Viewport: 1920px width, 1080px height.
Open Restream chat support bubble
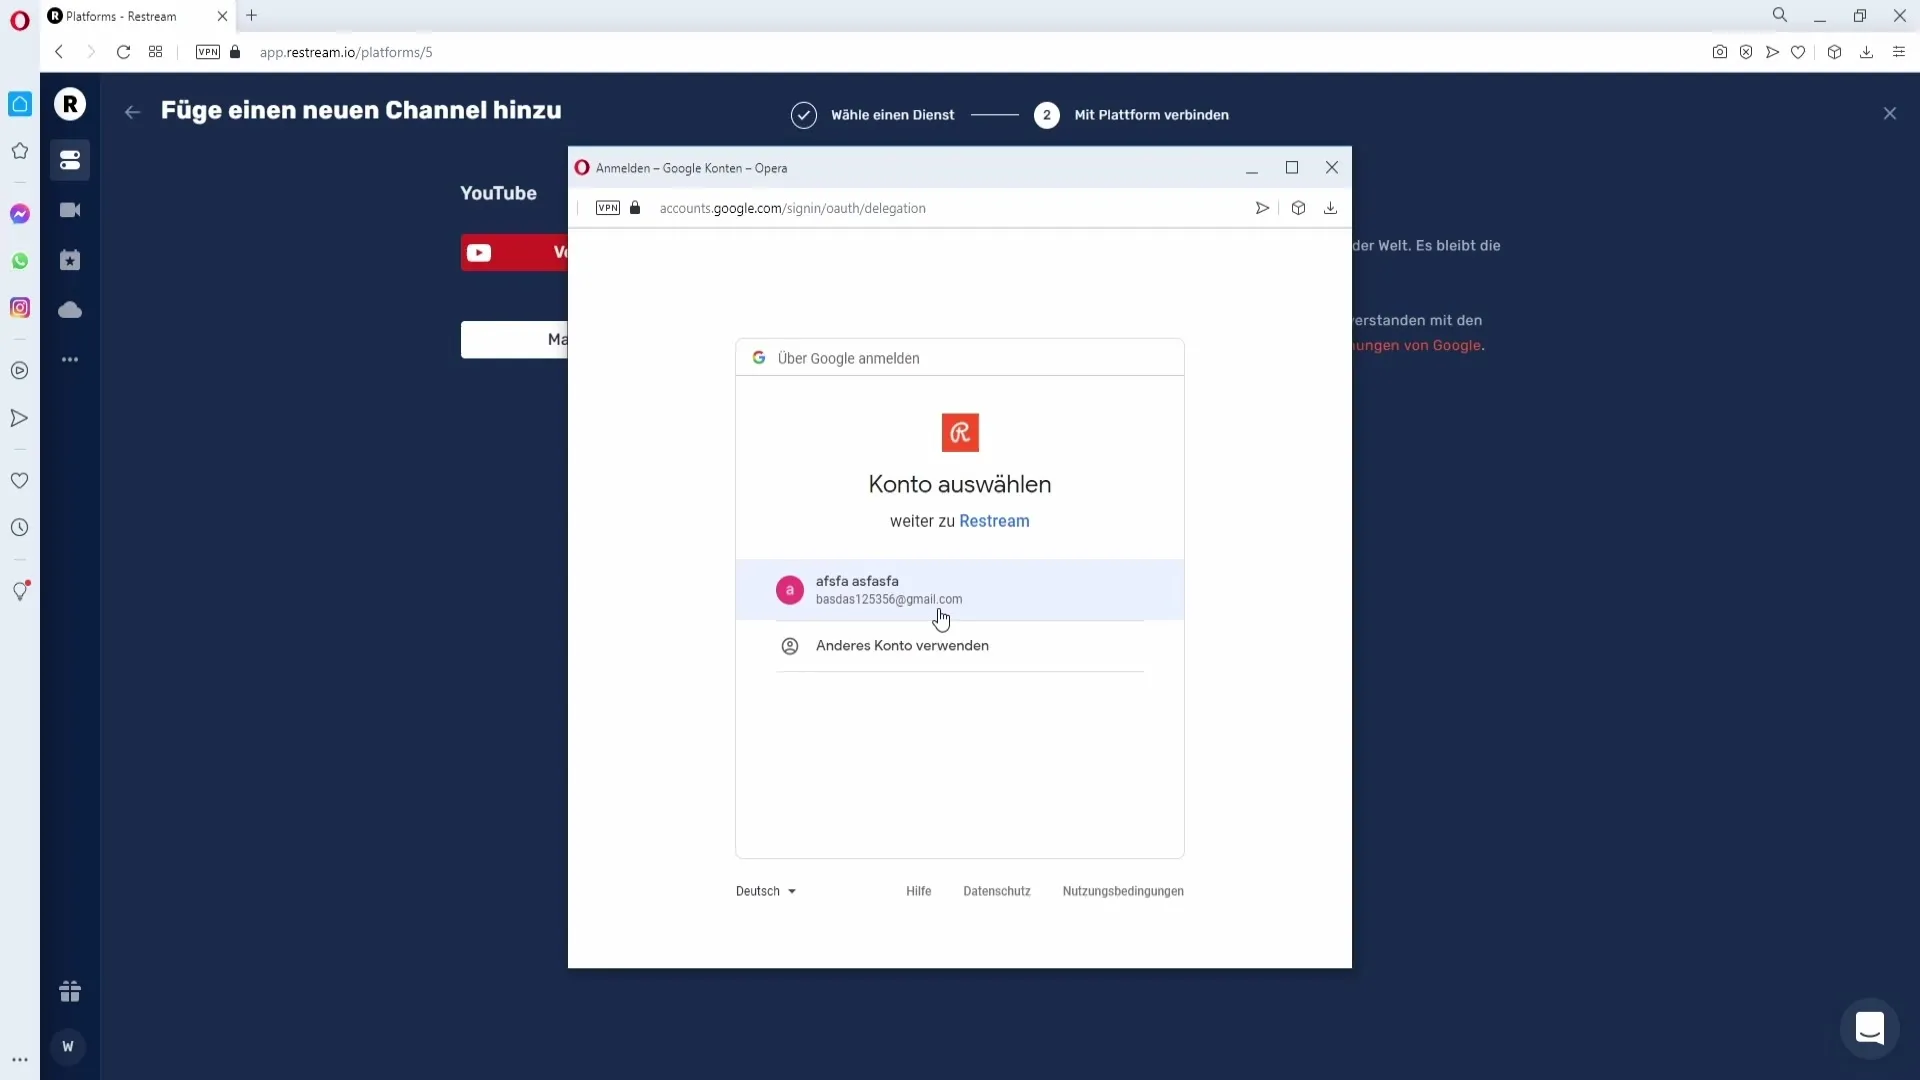[1869, 1028]
